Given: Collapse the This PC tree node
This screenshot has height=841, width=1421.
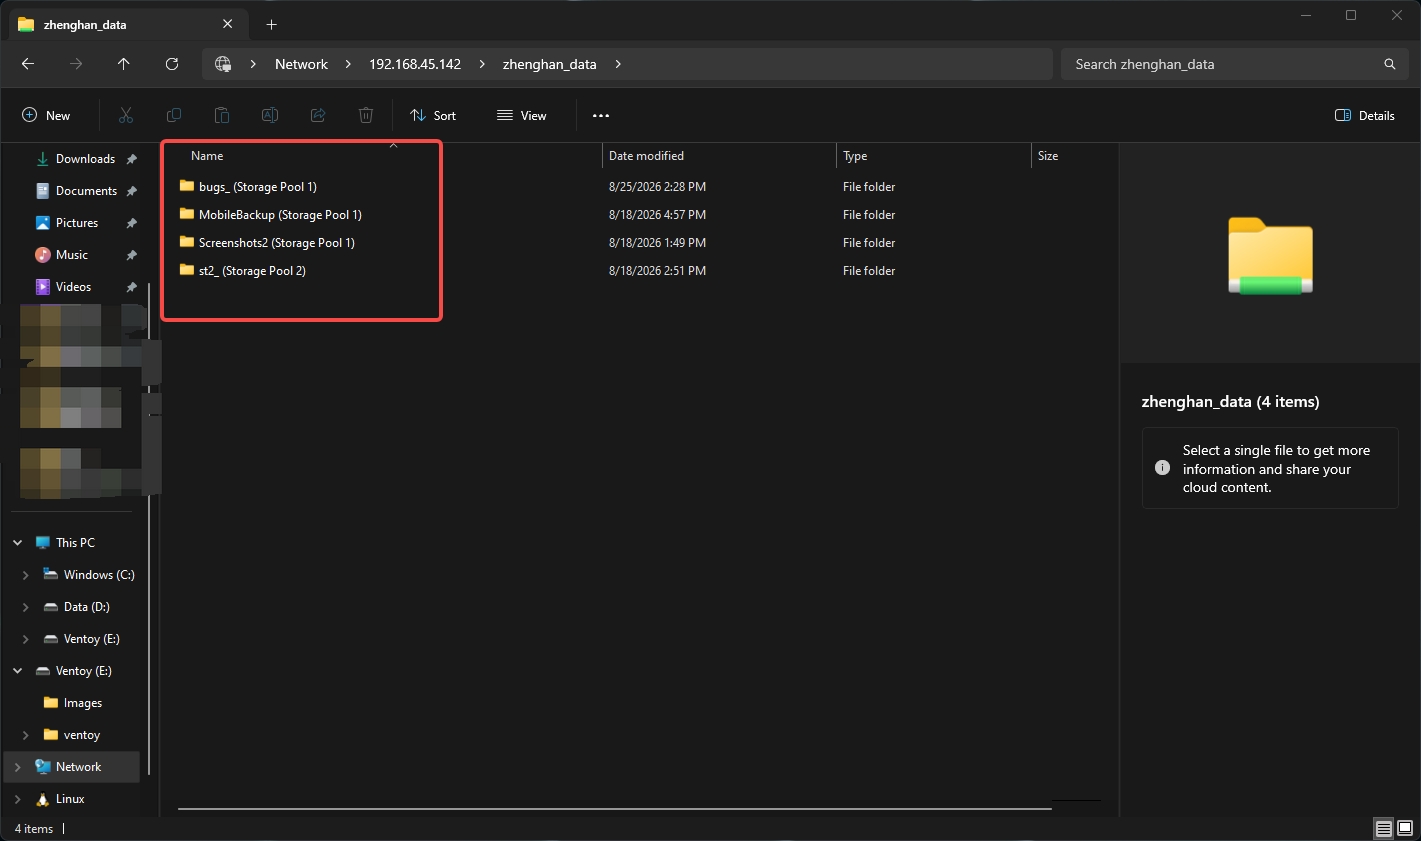Looking at the screenshot, I should [18, 543].
